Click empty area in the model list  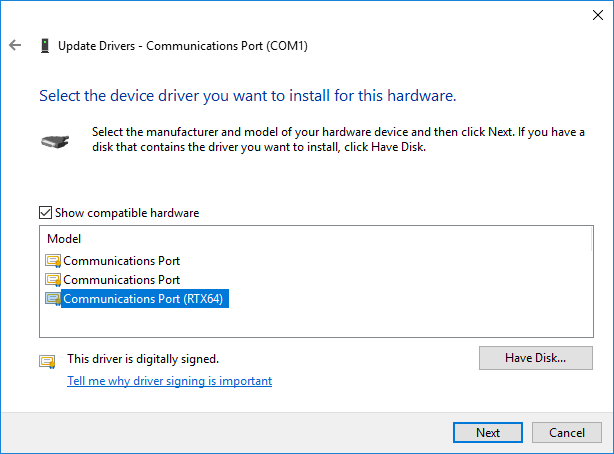(x=392, y=321)
